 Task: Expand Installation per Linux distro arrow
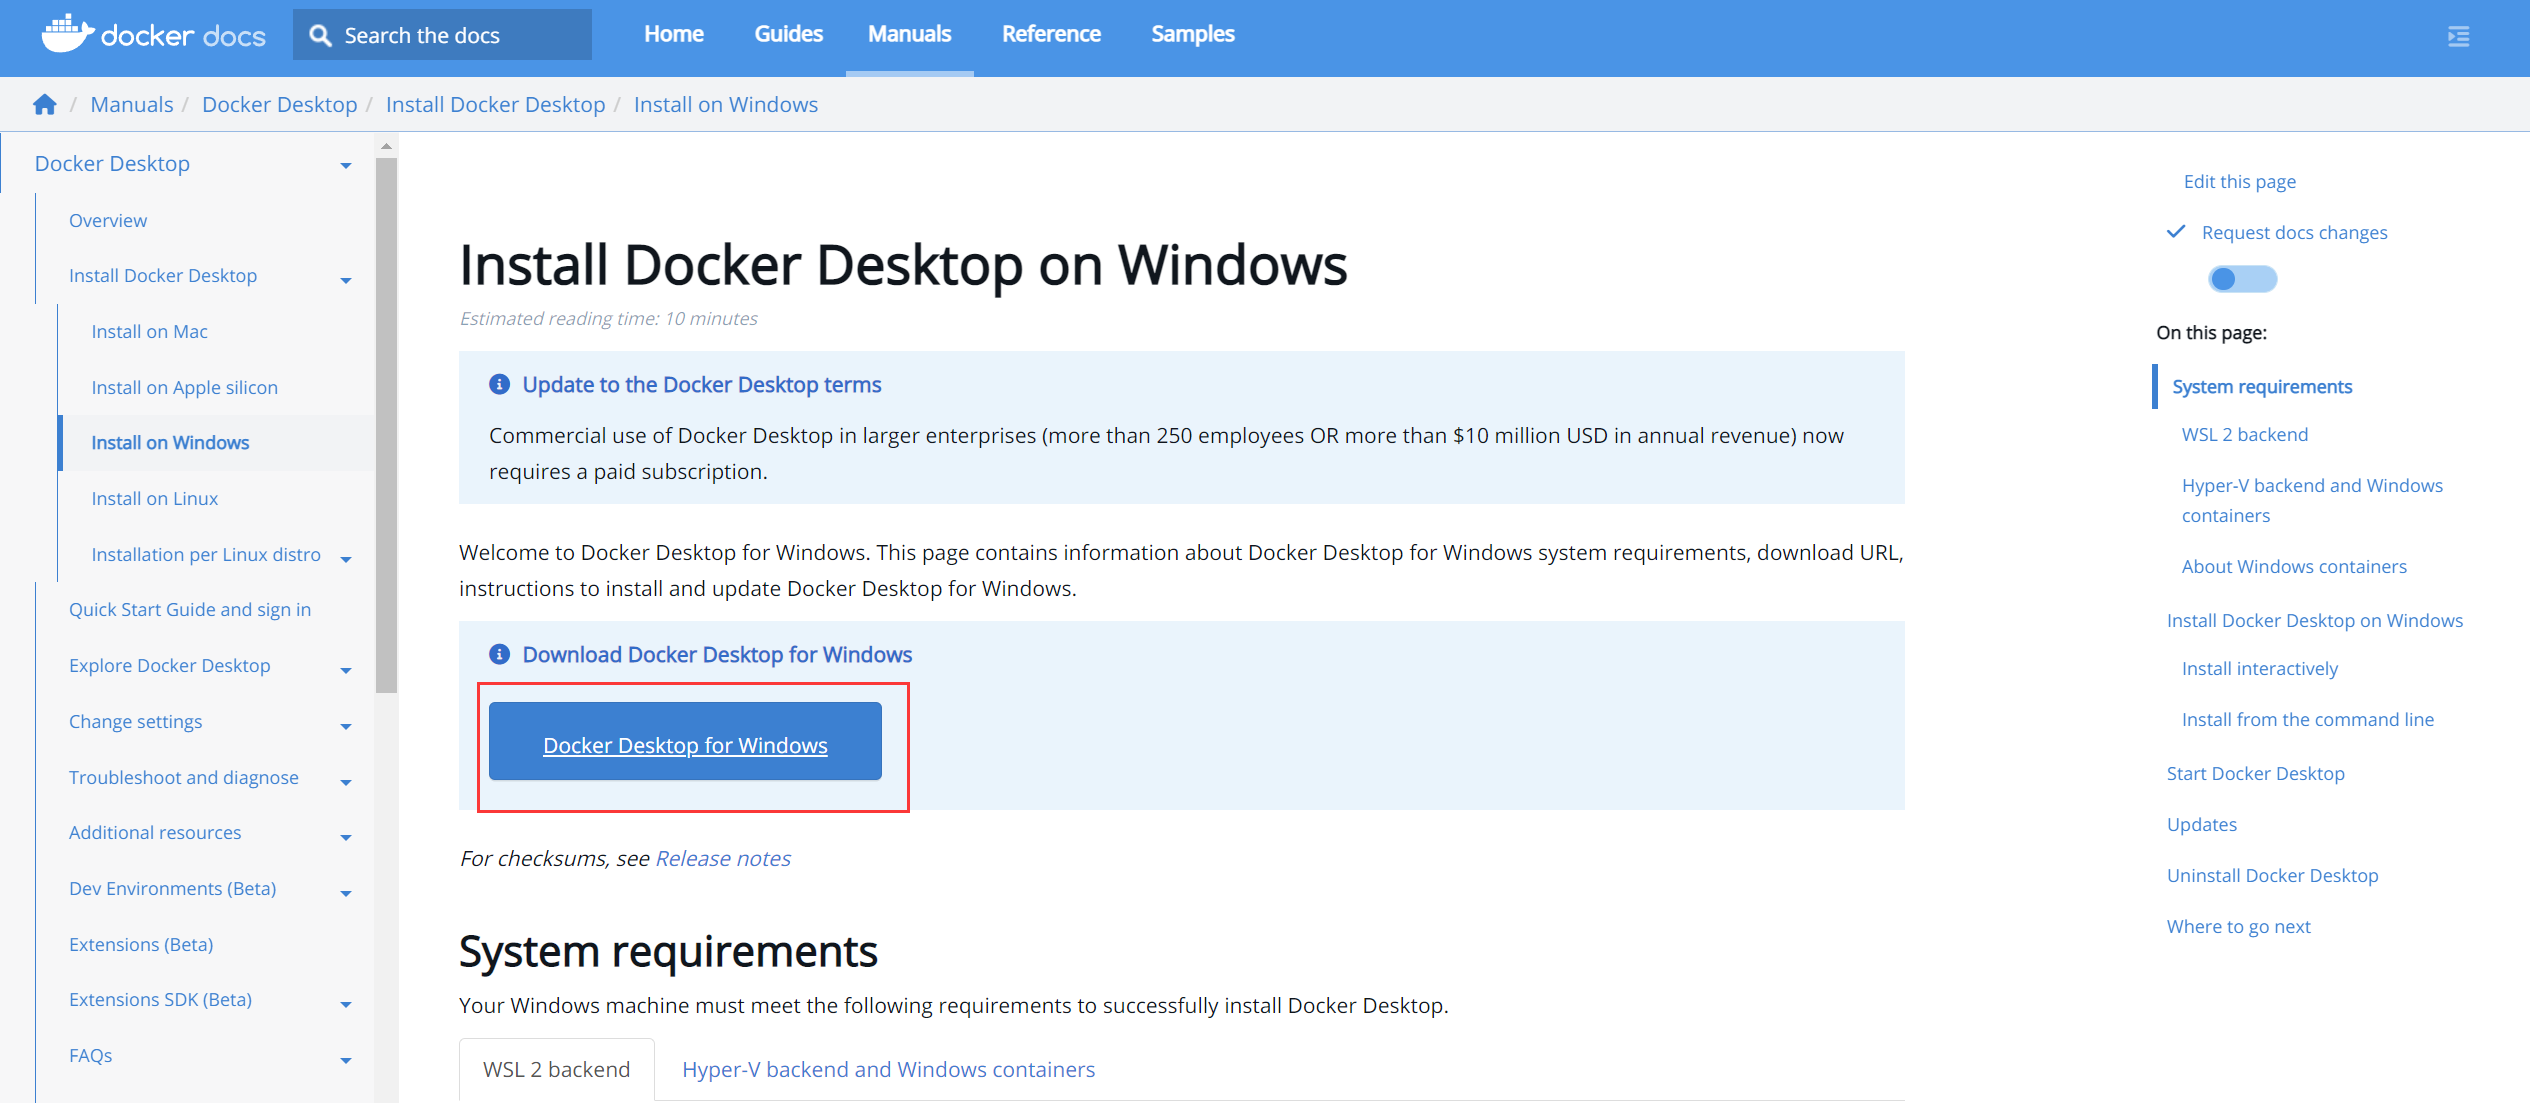point(346,559)
